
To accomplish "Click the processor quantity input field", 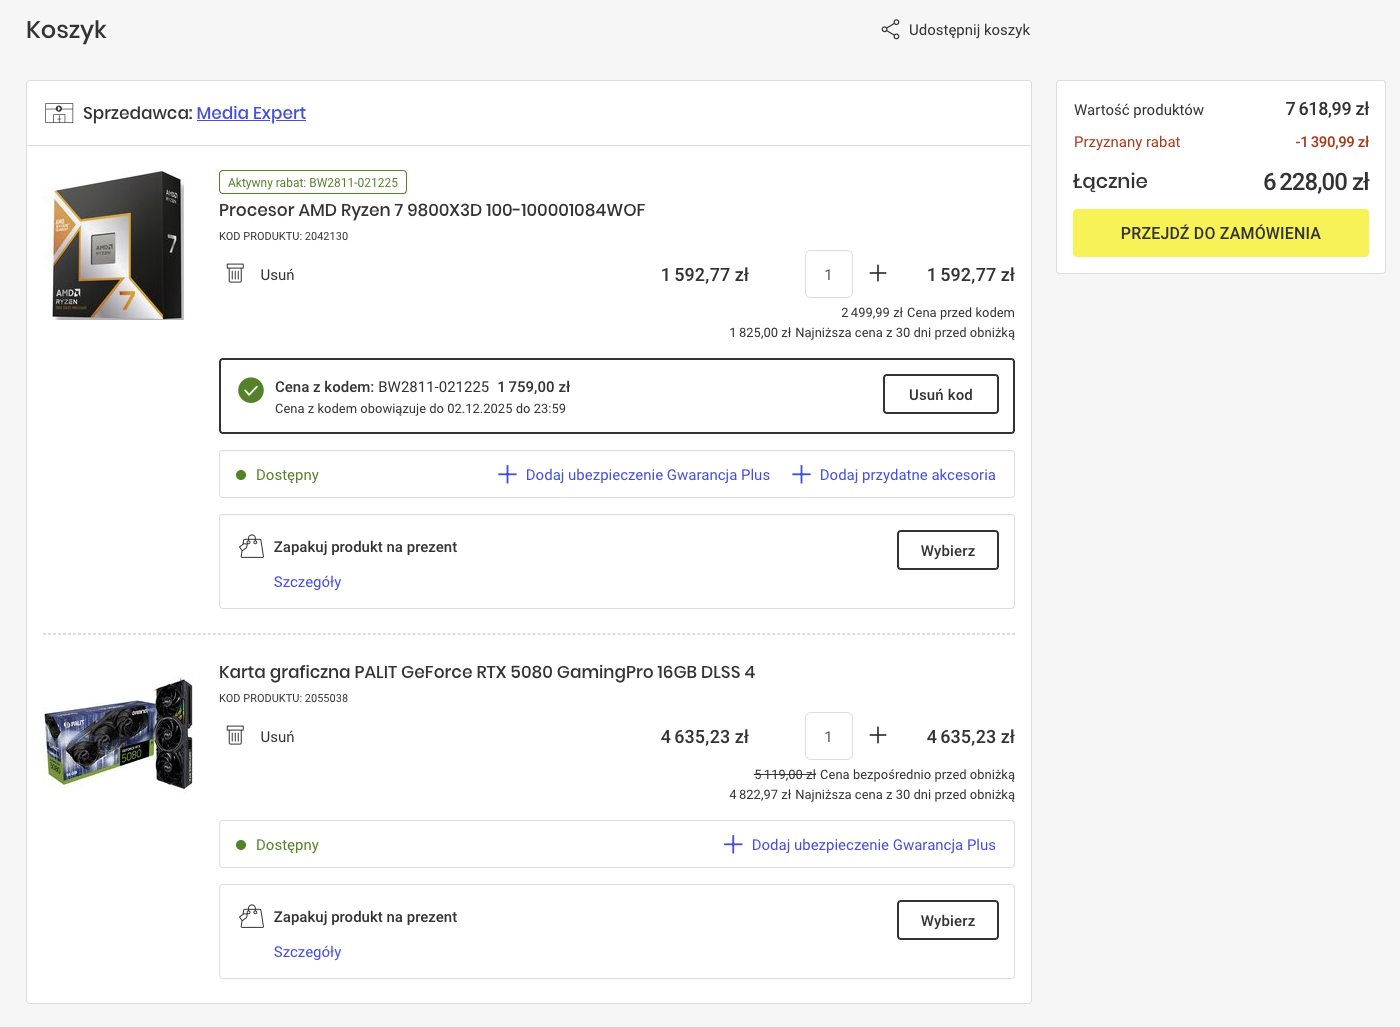I will (828, 274).
